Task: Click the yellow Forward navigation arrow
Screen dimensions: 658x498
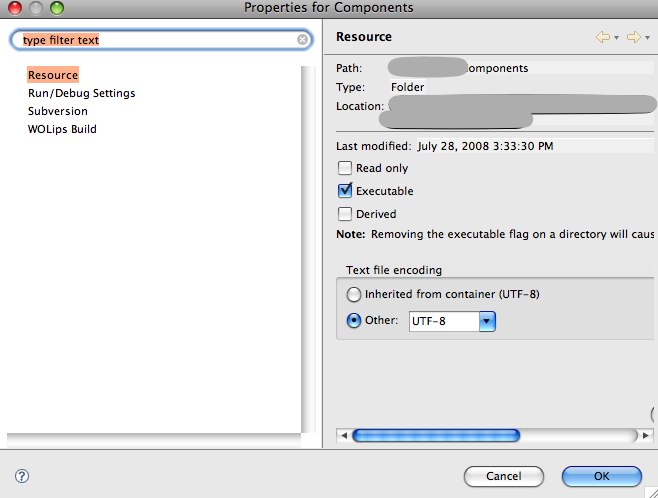Action: point(632,37)
